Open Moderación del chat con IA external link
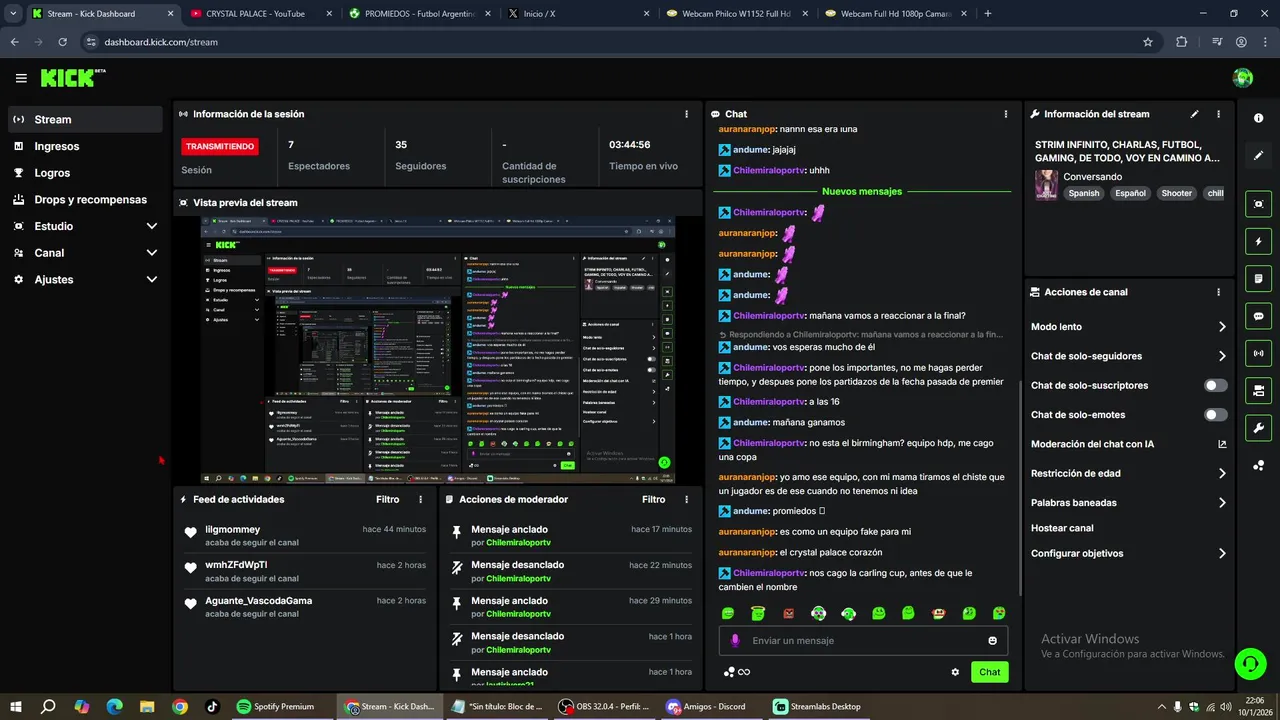This screenshot has height=720, width=1280. (x=1222, y=444)
